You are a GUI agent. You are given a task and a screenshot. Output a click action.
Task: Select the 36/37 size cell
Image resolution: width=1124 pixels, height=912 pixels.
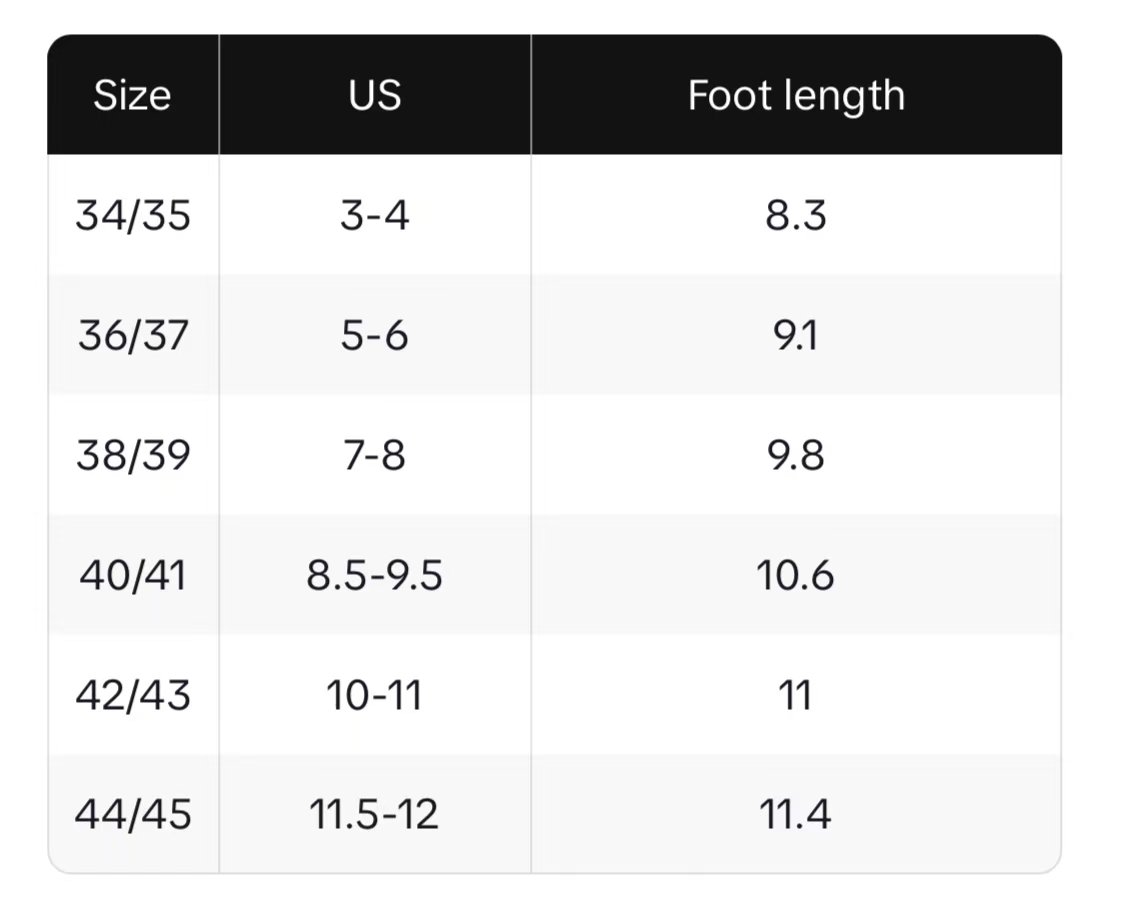(132, 335)
